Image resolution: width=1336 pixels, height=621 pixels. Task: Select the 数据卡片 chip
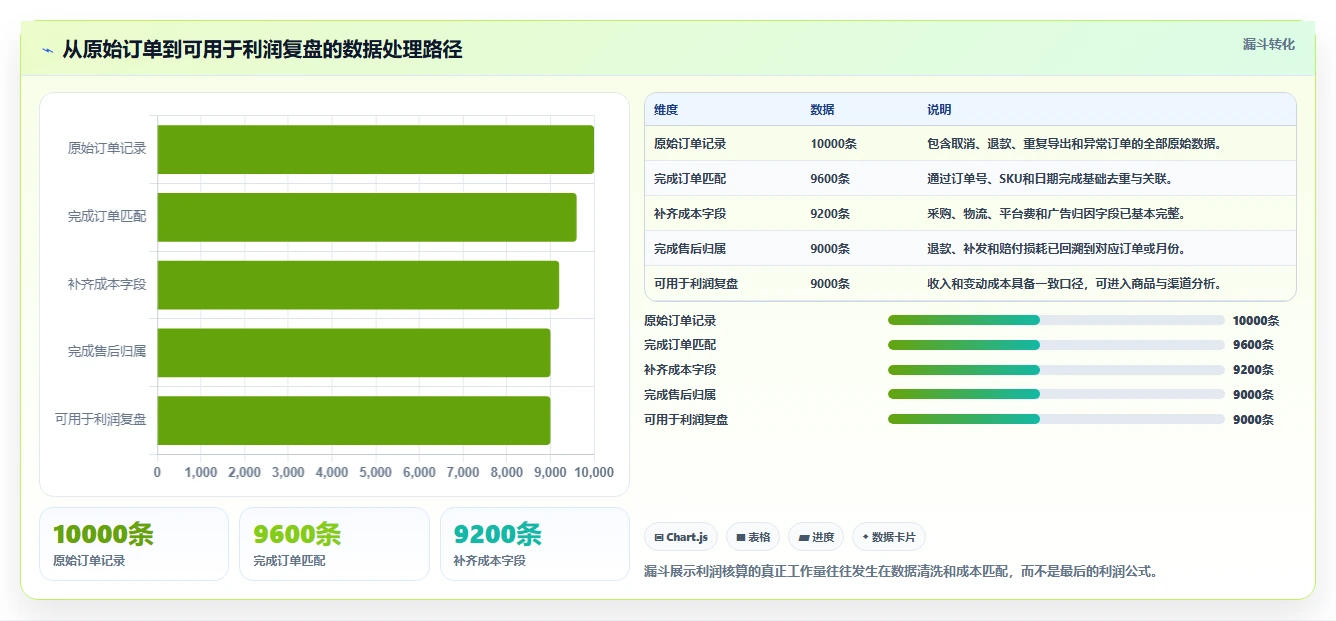point(889,537)
